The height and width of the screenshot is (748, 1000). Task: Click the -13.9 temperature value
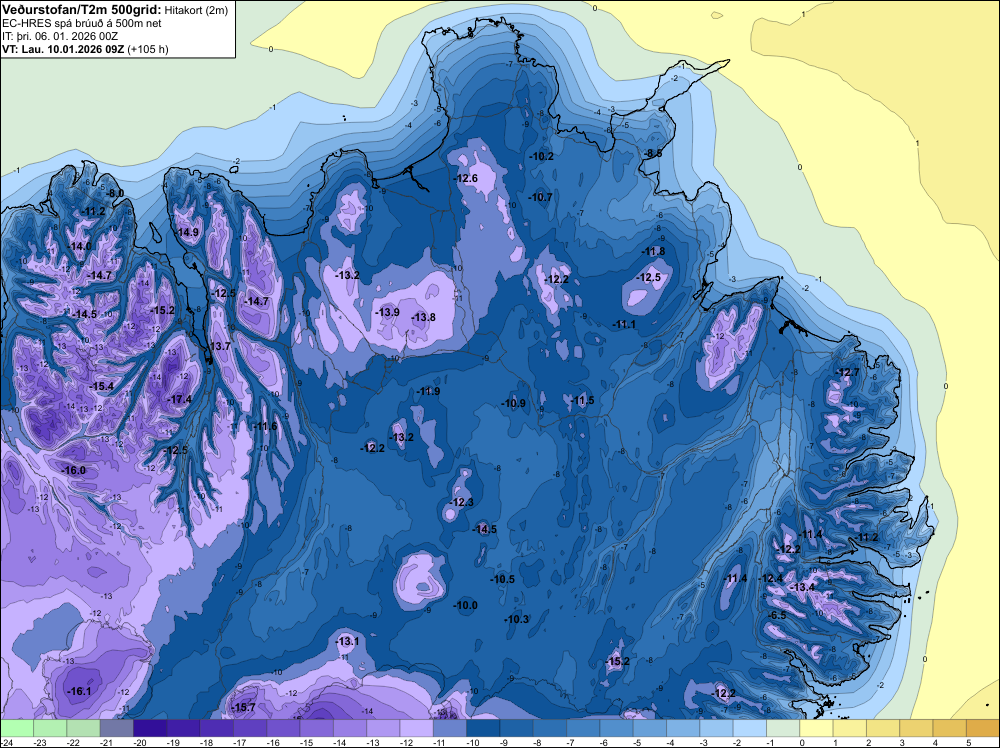coord(387,312)
